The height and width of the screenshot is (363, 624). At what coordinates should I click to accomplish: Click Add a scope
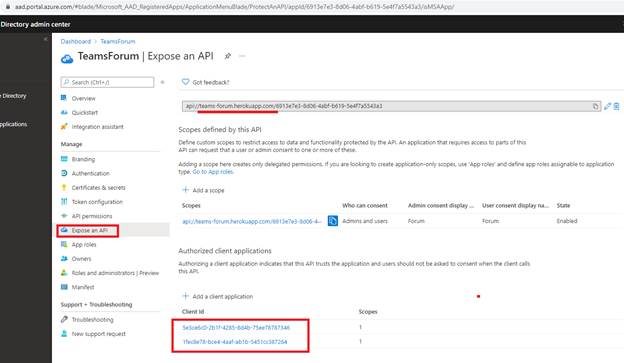(203, 190)
